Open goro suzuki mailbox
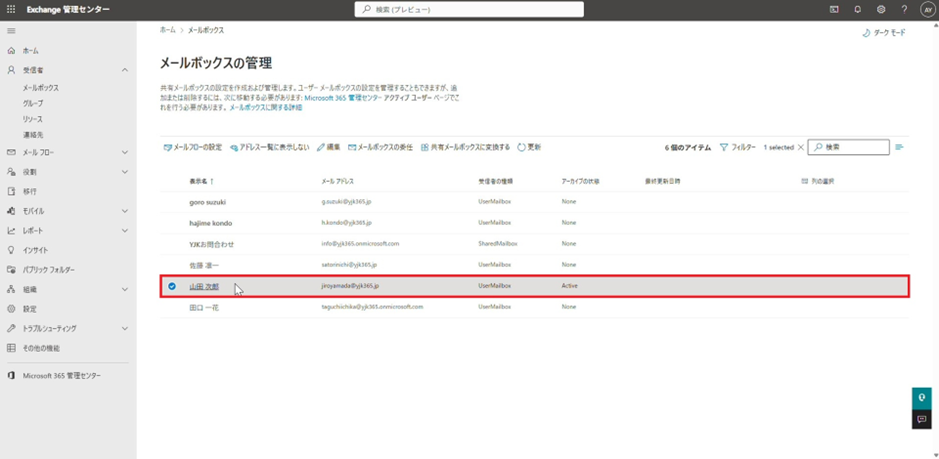The image size is (939, 459). click(x=208, y=202)
